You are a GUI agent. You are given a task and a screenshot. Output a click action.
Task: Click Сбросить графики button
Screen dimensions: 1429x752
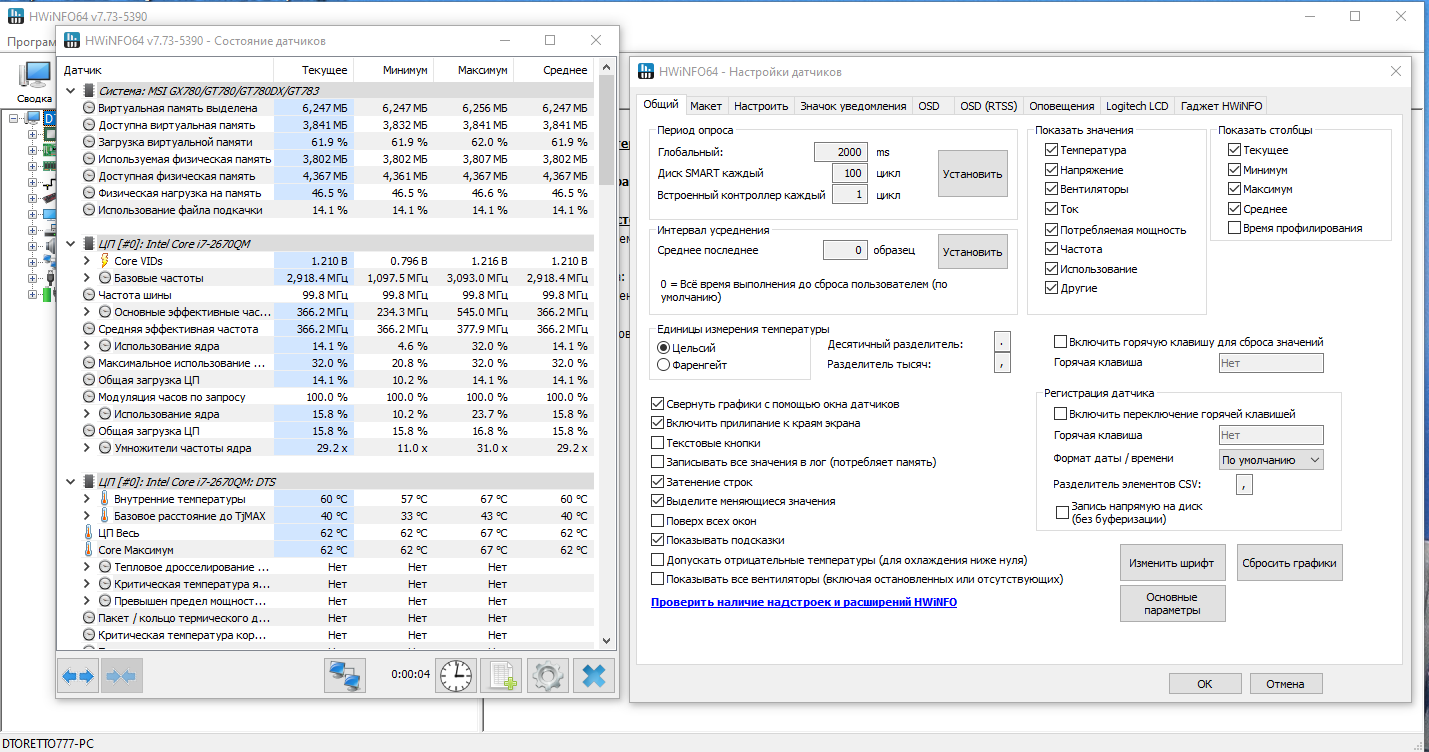[1289, 563]
